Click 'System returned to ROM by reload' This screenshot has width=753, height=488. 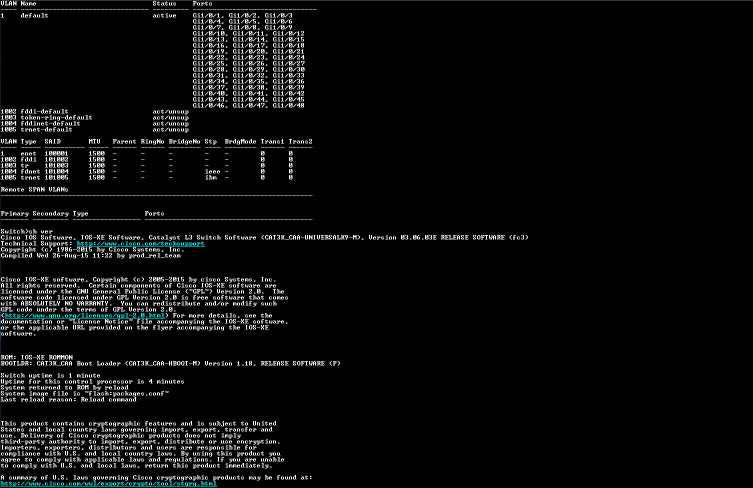pyautogui.click(x=64, y=388)
